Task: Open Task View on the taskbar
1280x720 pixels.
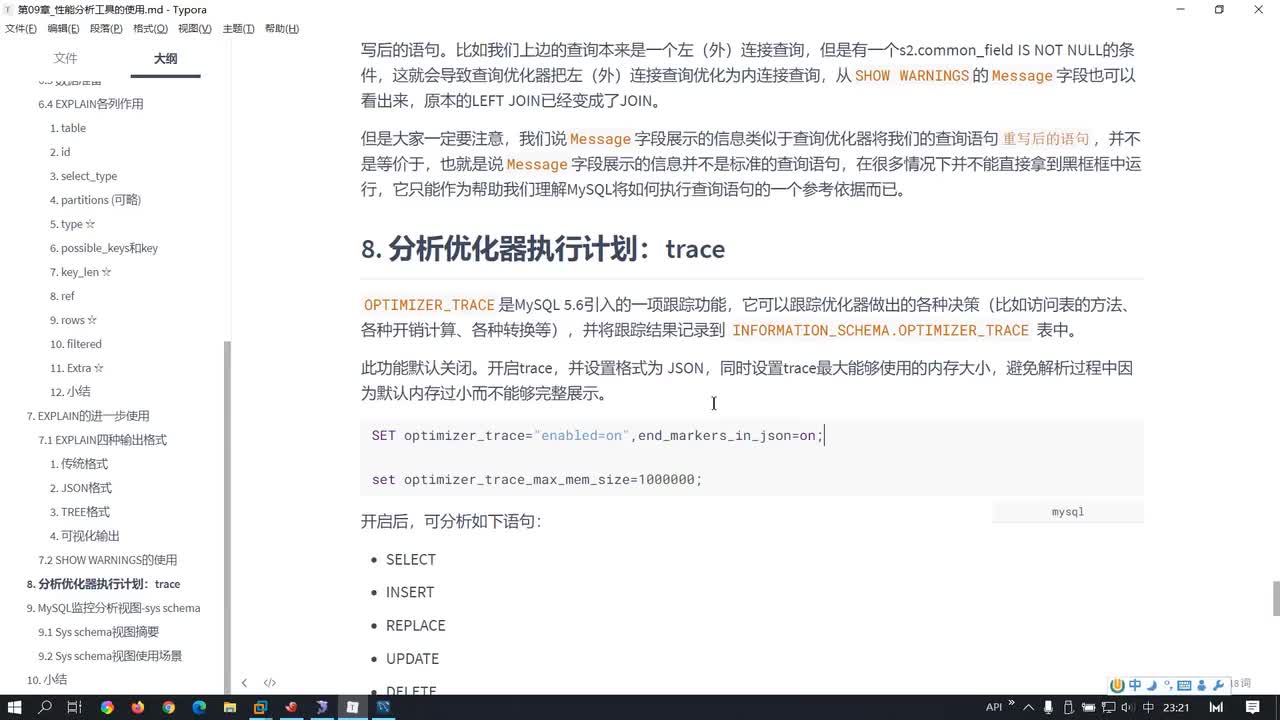Action: (x=74, y=707)
